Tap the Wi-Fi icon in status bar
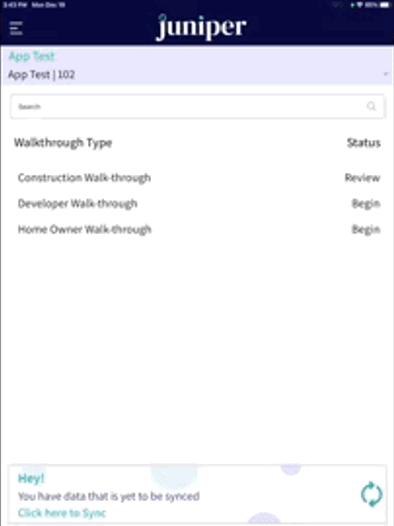Viewport: 394px width, 526px height. pyautogui.click(x=360, y=5)
